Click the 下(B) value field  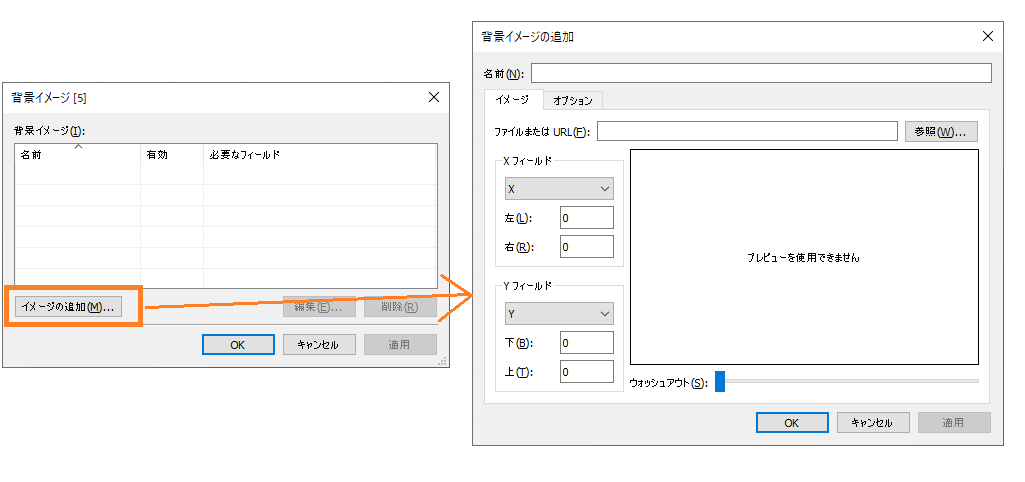point(586,343)
